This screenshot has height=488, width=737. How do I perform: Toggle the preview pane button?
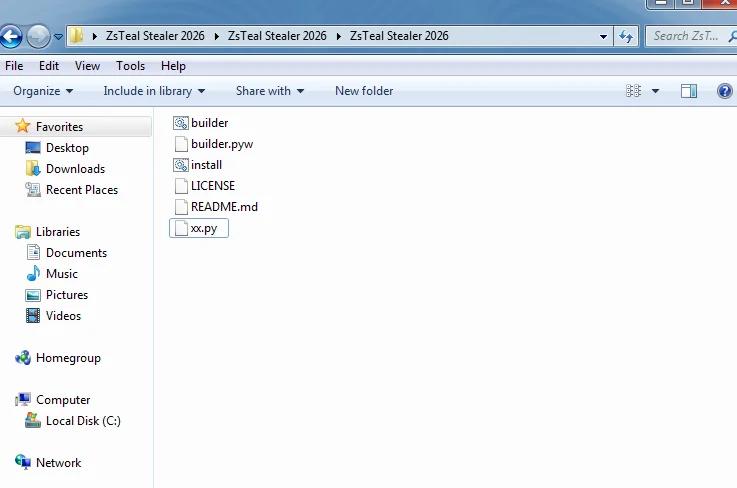pos(689,91)
